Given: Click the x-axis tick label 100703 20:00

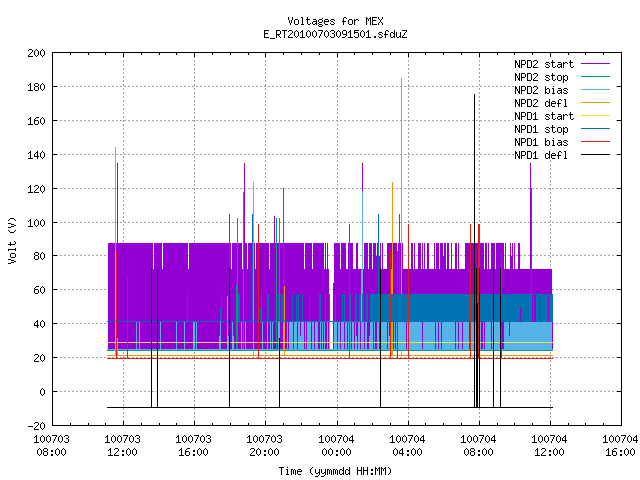Looking at the screenshot, I should pos(264,446).
